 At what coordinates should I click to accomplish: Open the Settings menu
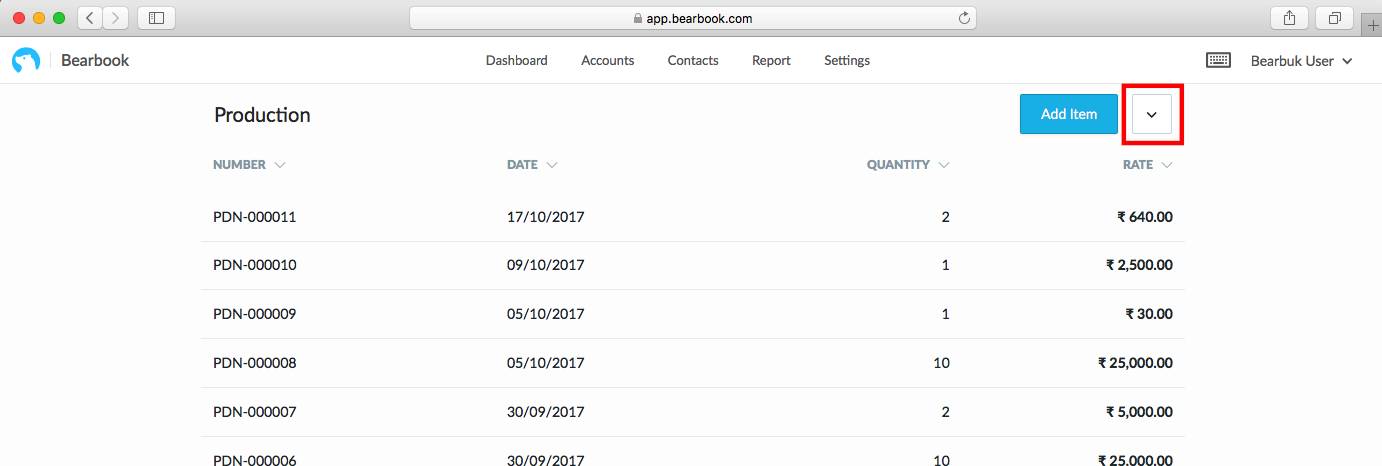point(847,61)
